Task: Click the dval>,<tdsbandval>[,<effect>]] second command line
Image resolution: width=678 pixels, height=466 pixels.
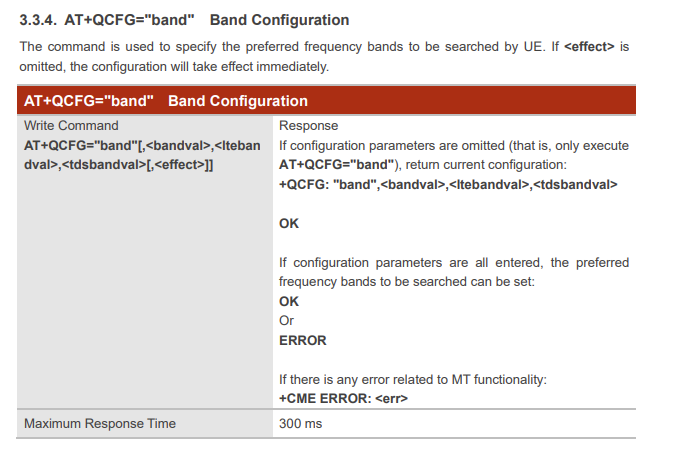Action: (118, 165)
